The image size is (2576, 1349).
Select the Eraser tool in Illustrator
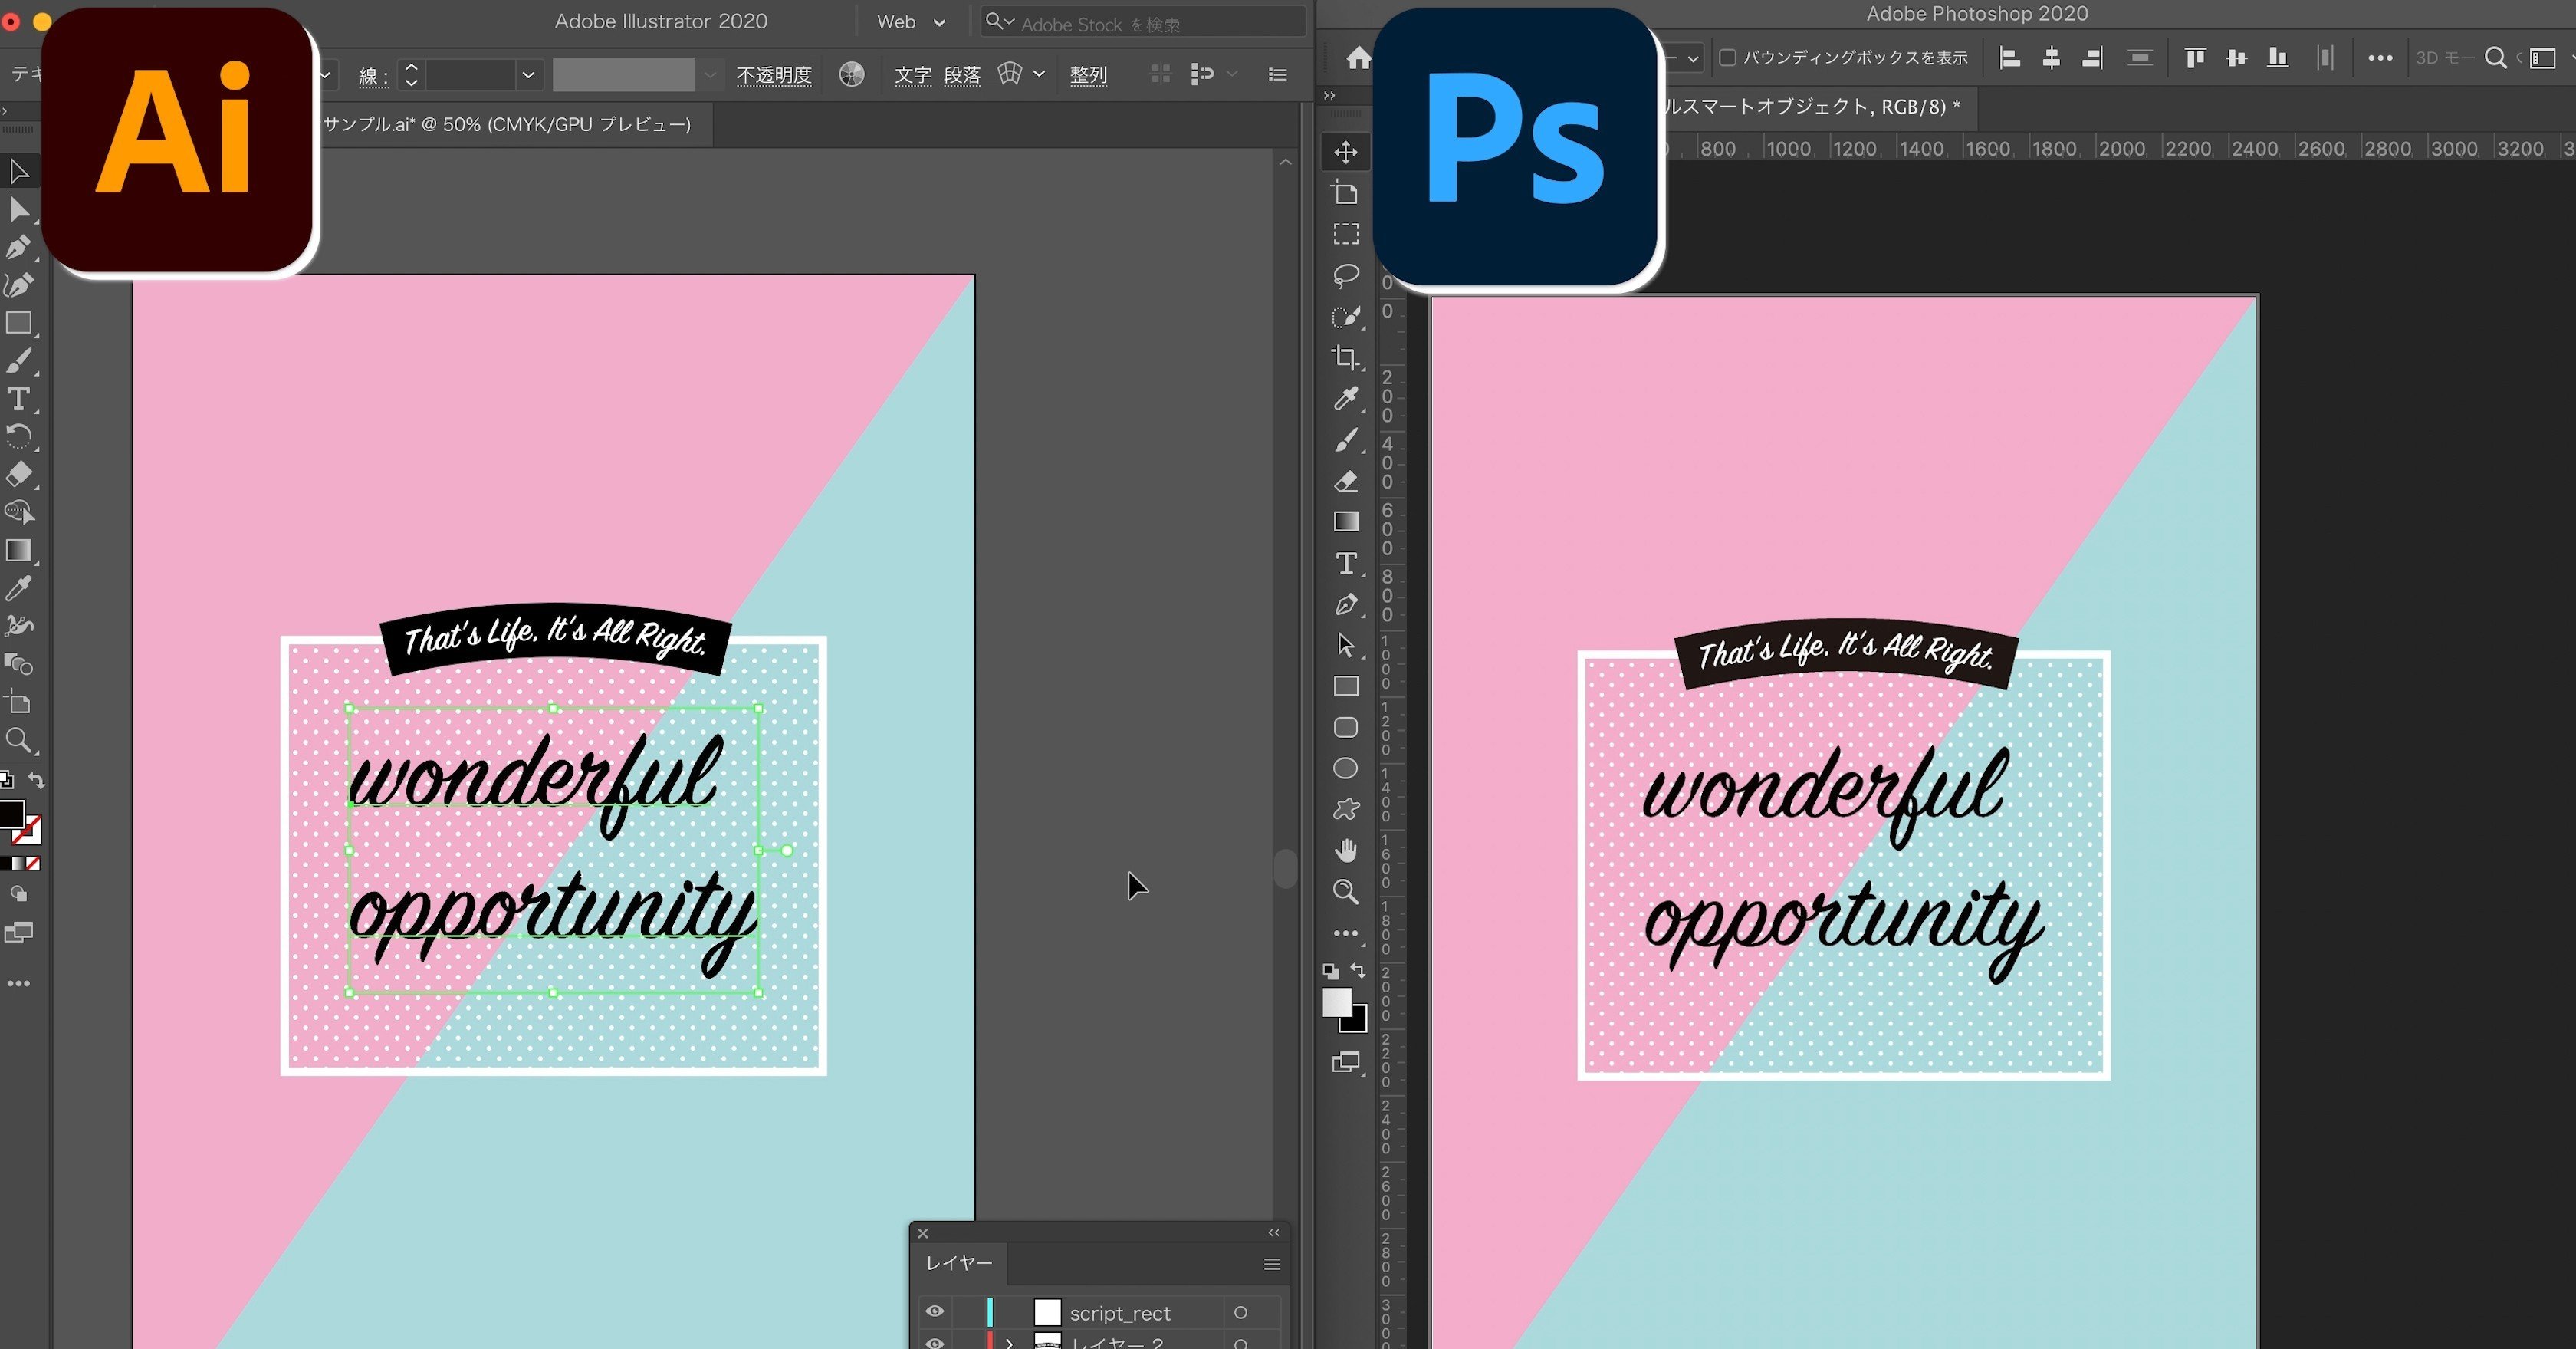[19, 474]
